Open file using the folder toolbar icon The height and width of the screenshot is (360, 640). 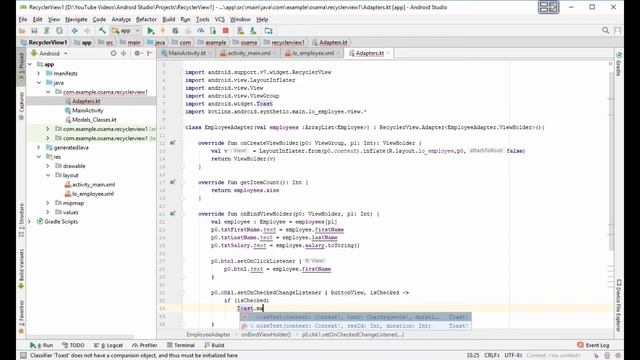(22, 31)
